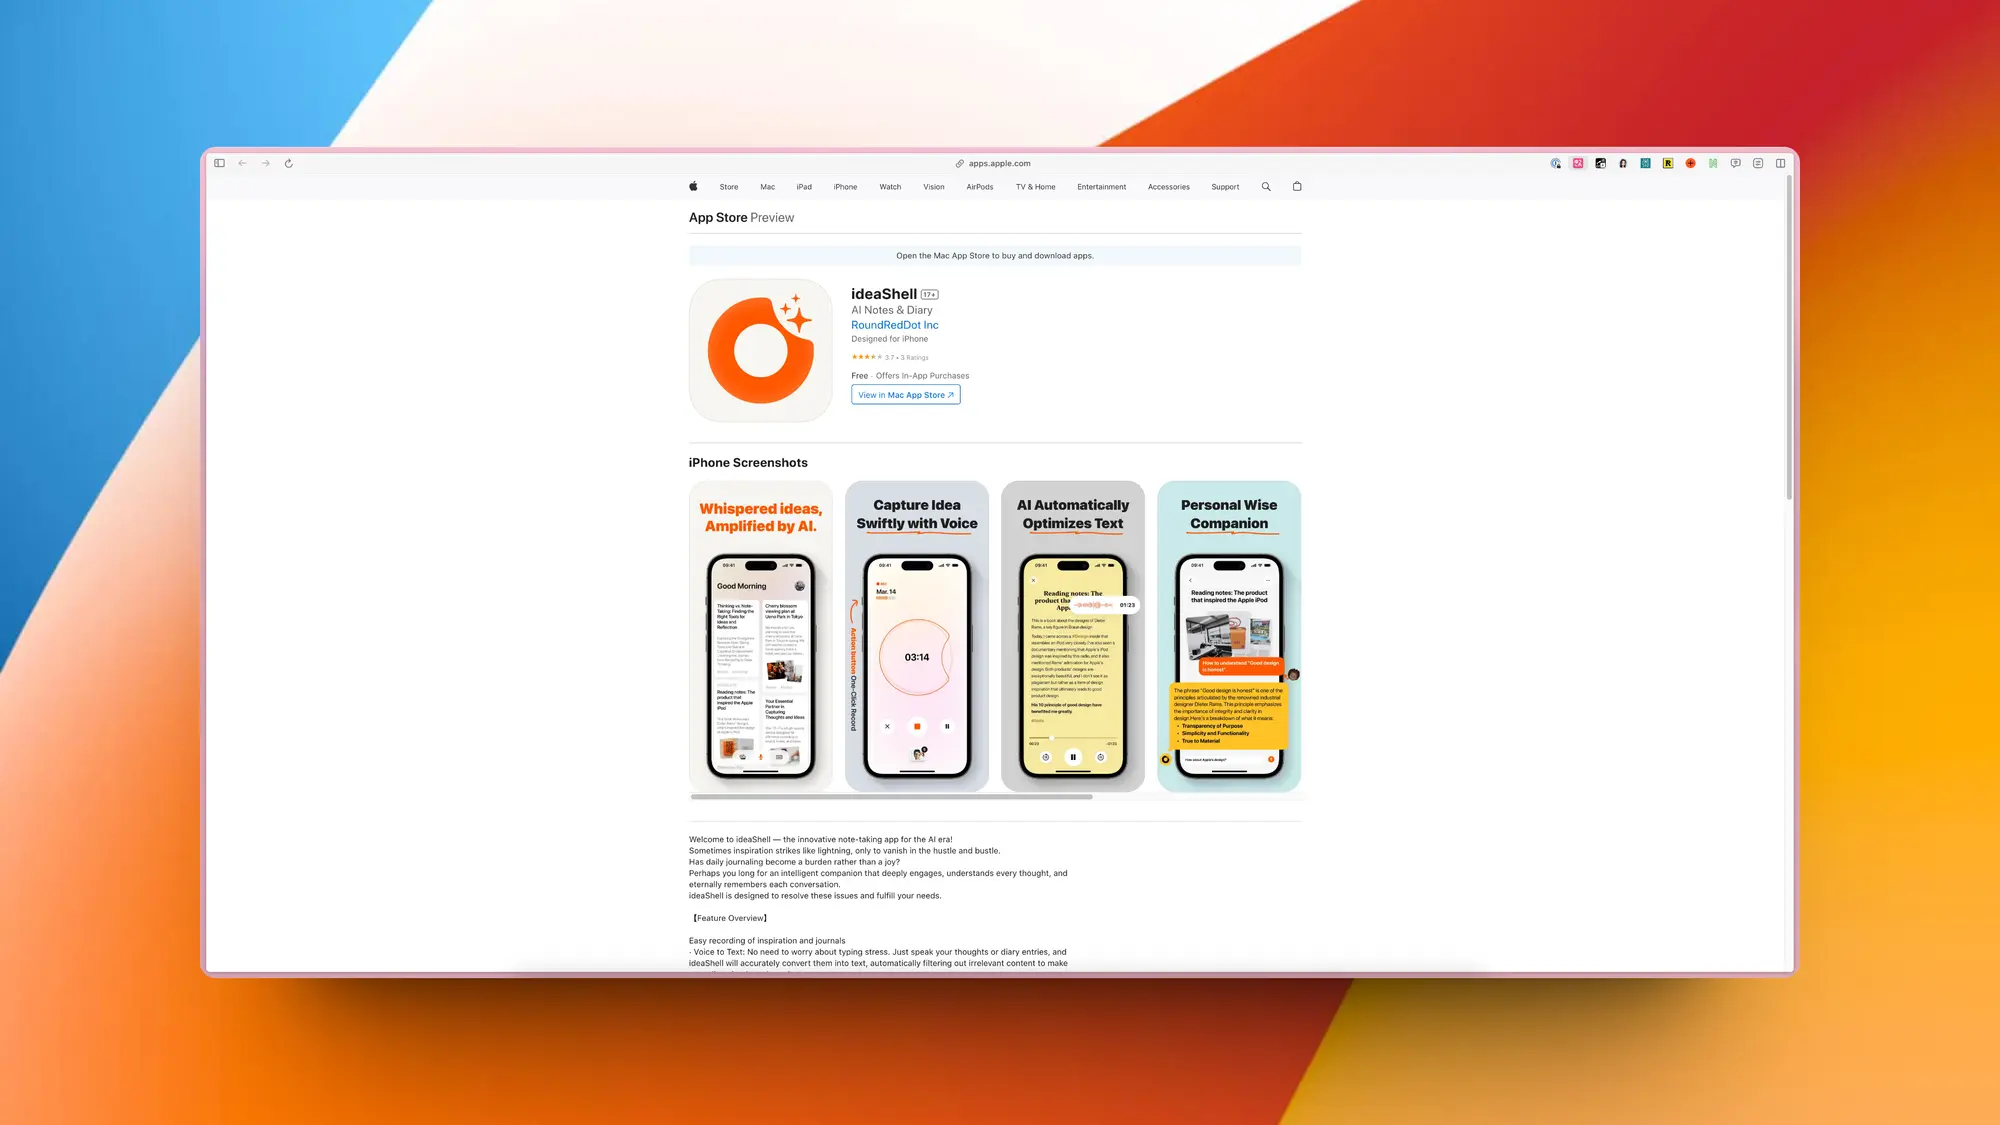Reload the page
2000x1125 pixels.
[x=289, y=163]
